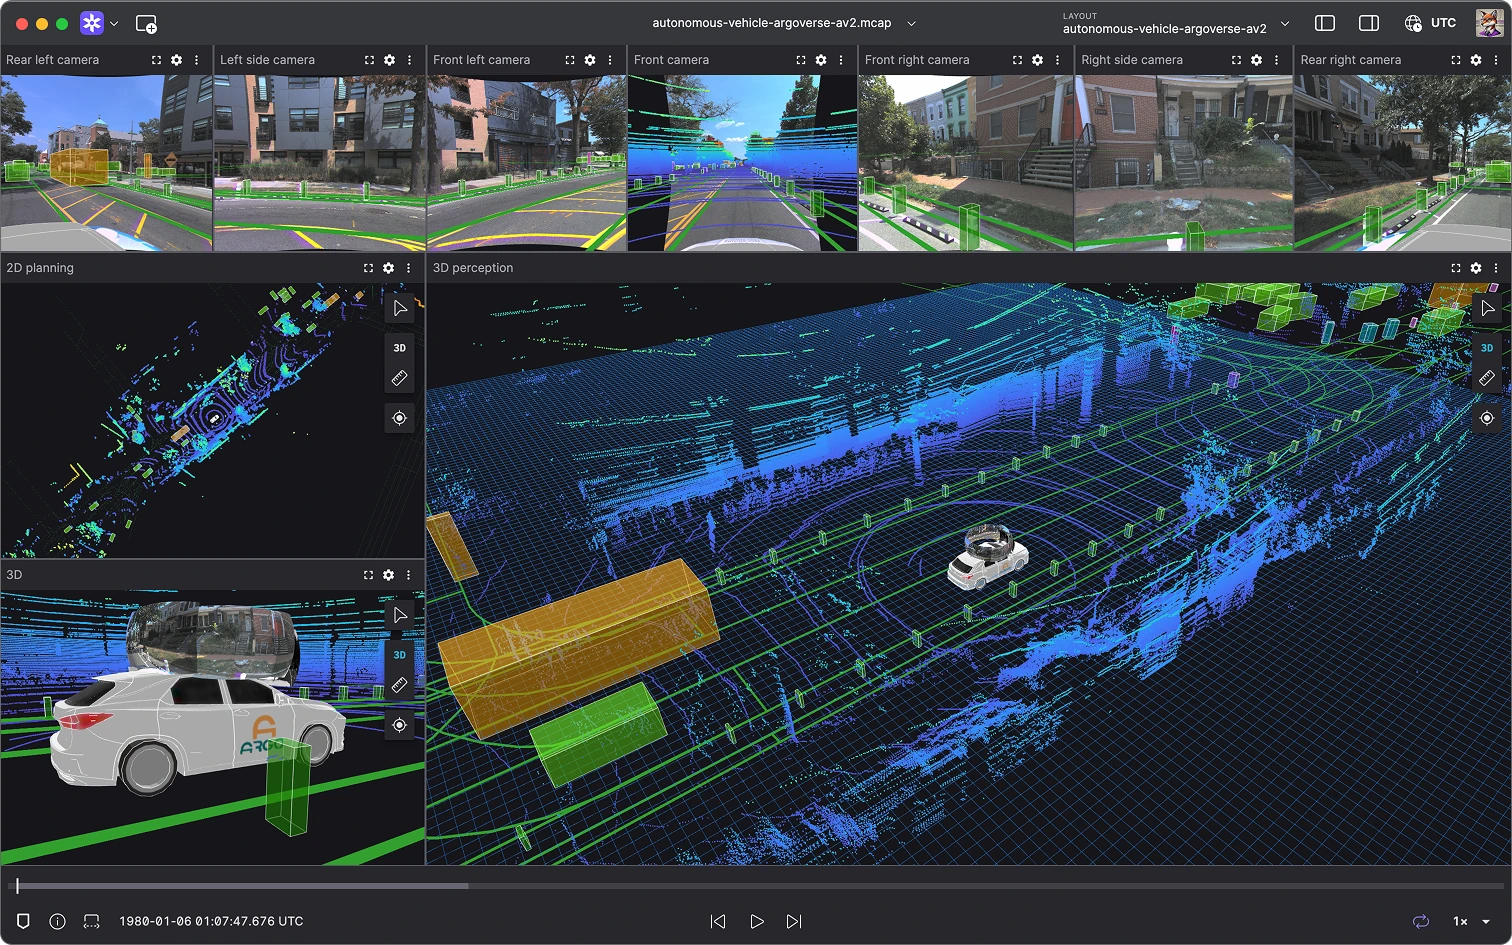Open the playback speed 1× dropdown
The height and width of the screenshot is (945, 1512).
click(1471, 921)
